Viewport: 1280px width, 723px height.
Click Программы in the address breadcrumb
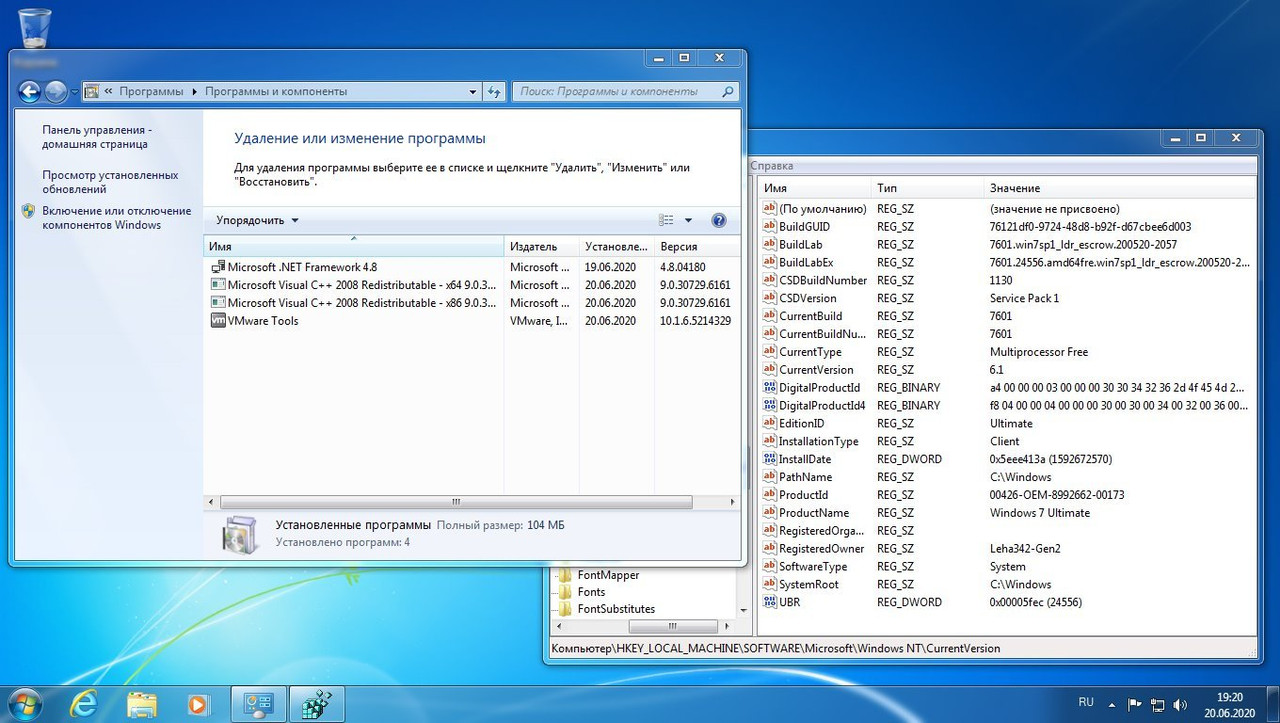pyautogui.click(x=151, y=91)
